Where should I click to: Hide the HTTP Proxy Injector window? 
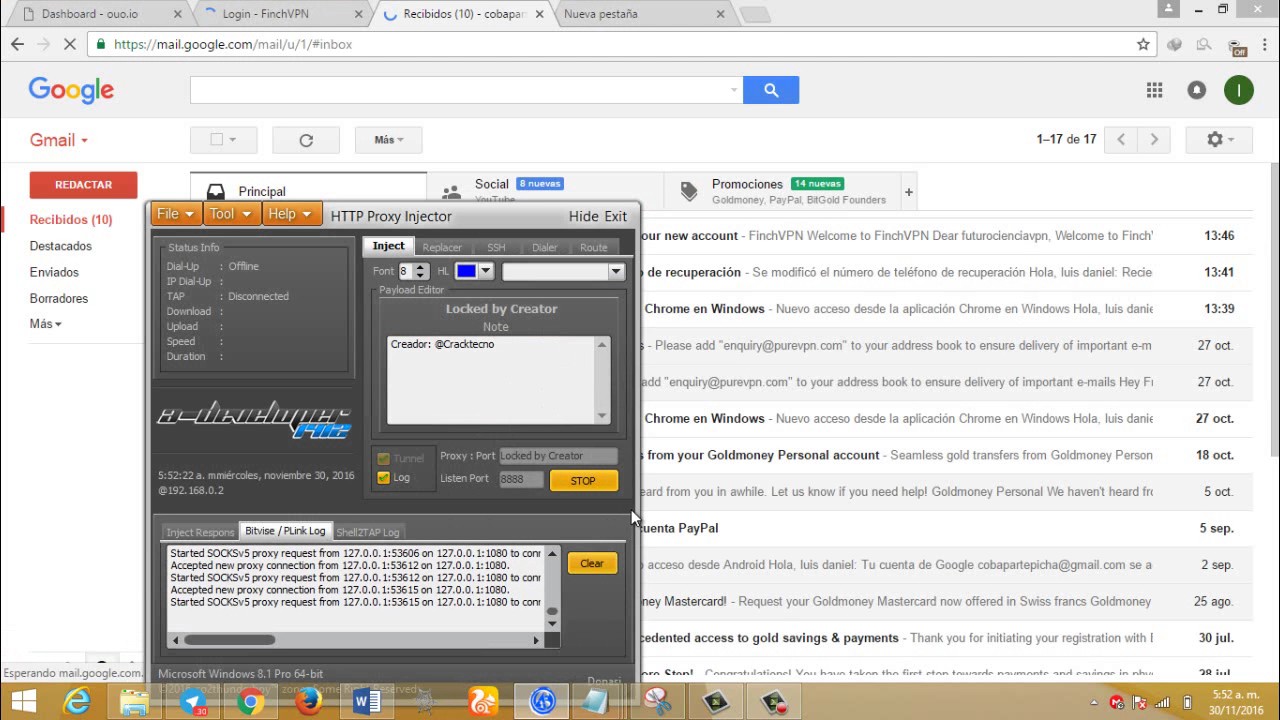coord(583,216)
